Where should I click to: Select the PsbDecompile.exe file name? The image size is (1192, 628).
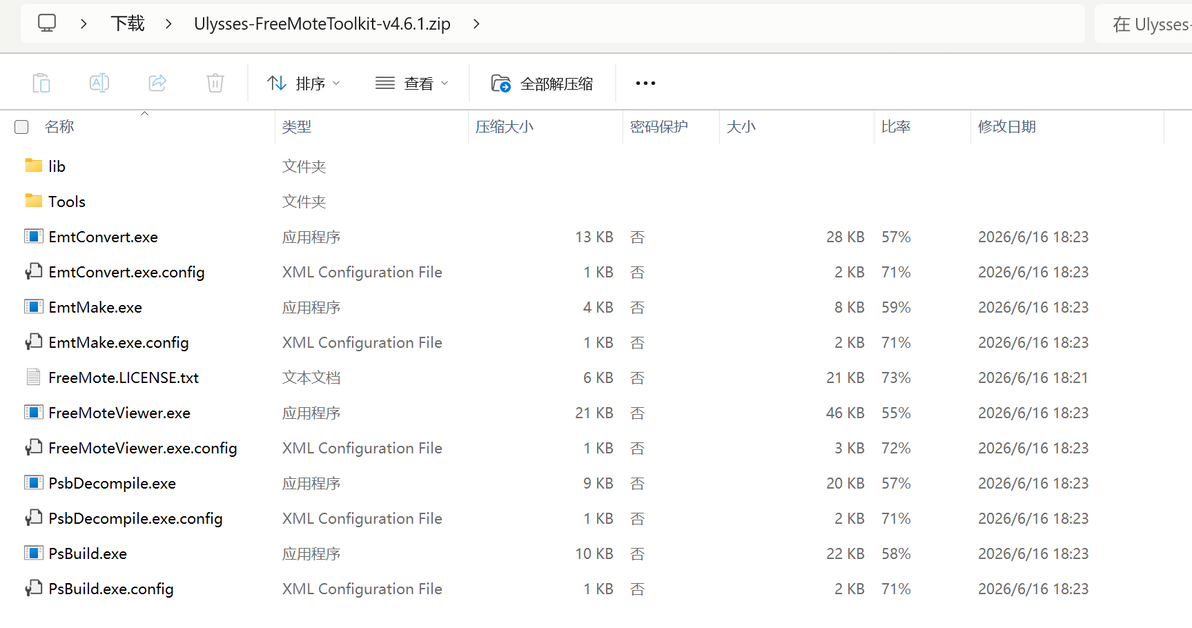112,484
